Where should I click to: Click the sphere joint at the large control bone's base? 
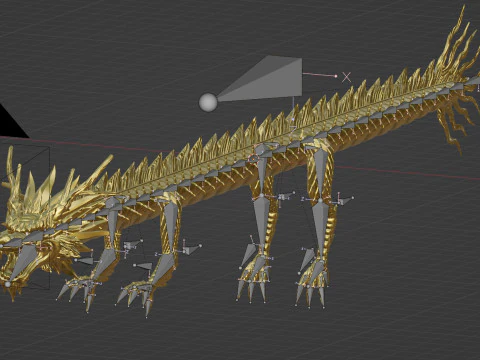pyautogui.click(x=208, y=102)
